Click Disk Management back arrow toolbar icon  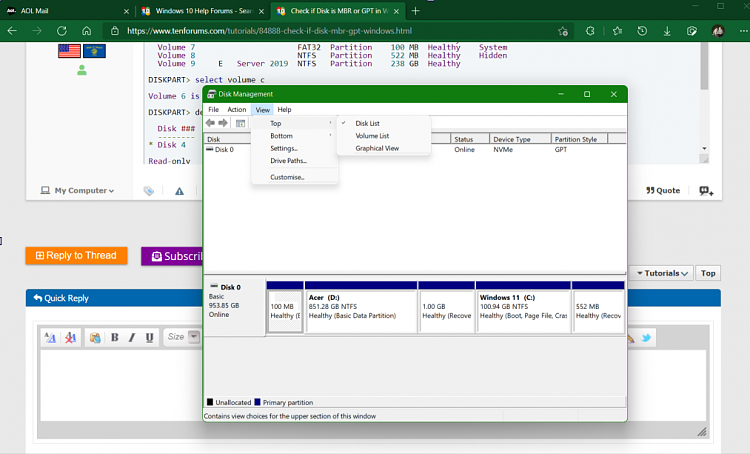(x=210, y=123)
